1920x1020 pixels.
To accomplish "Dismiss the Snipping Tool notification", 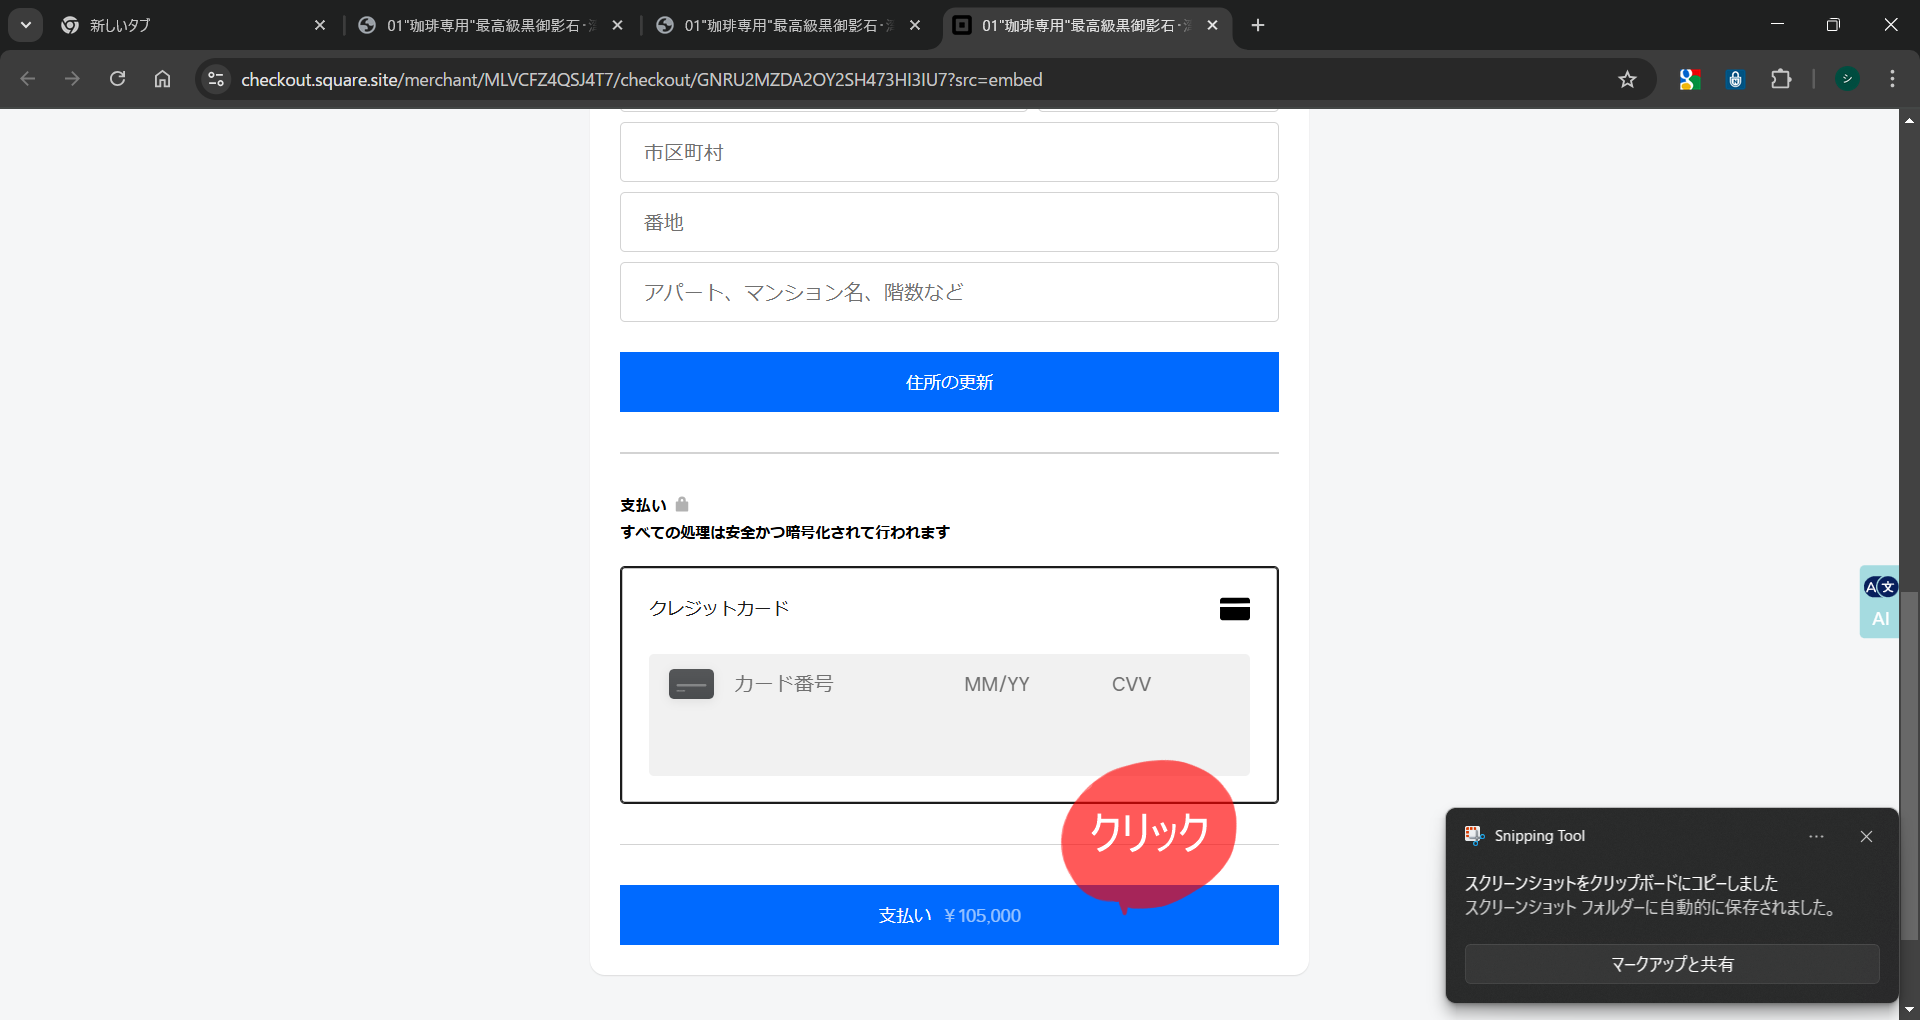I will click(x=1866, y=836).
